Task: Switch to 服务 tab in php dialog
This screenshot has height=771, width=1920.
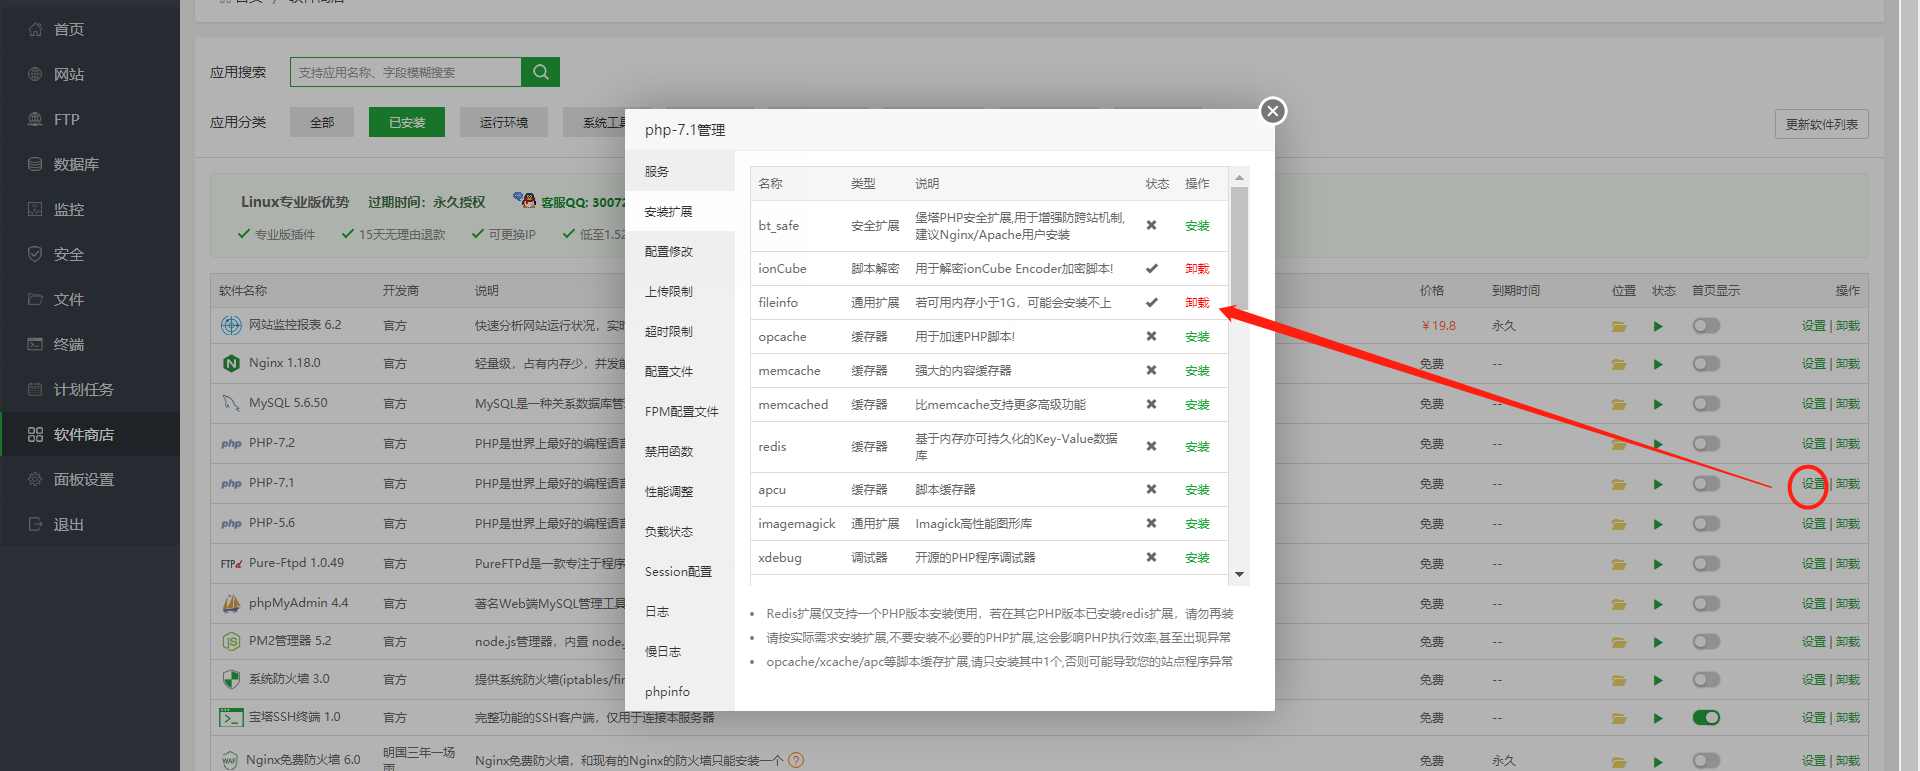Action: tap(680, 171)
